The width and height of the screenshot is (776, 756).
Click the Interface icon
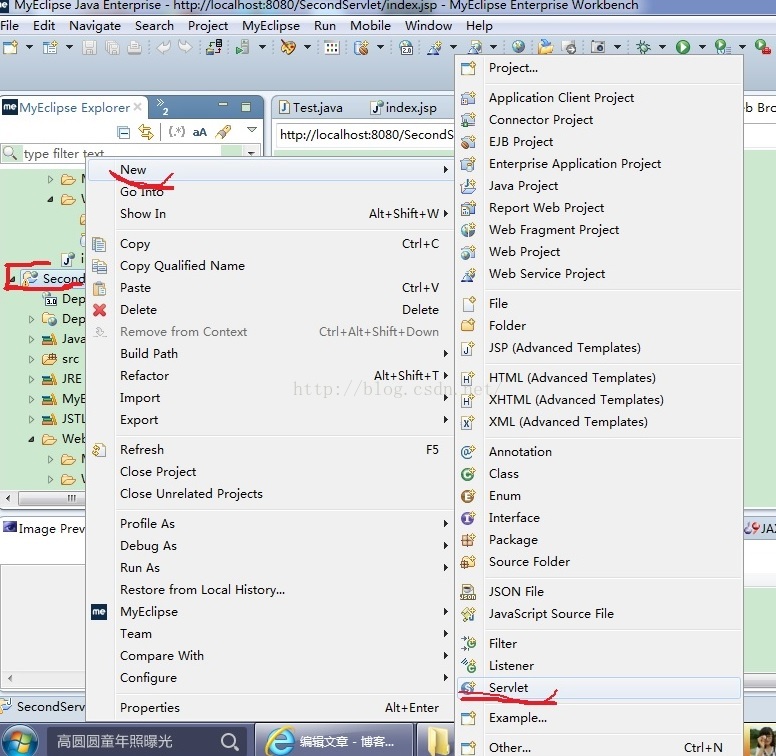pos(468,518)
